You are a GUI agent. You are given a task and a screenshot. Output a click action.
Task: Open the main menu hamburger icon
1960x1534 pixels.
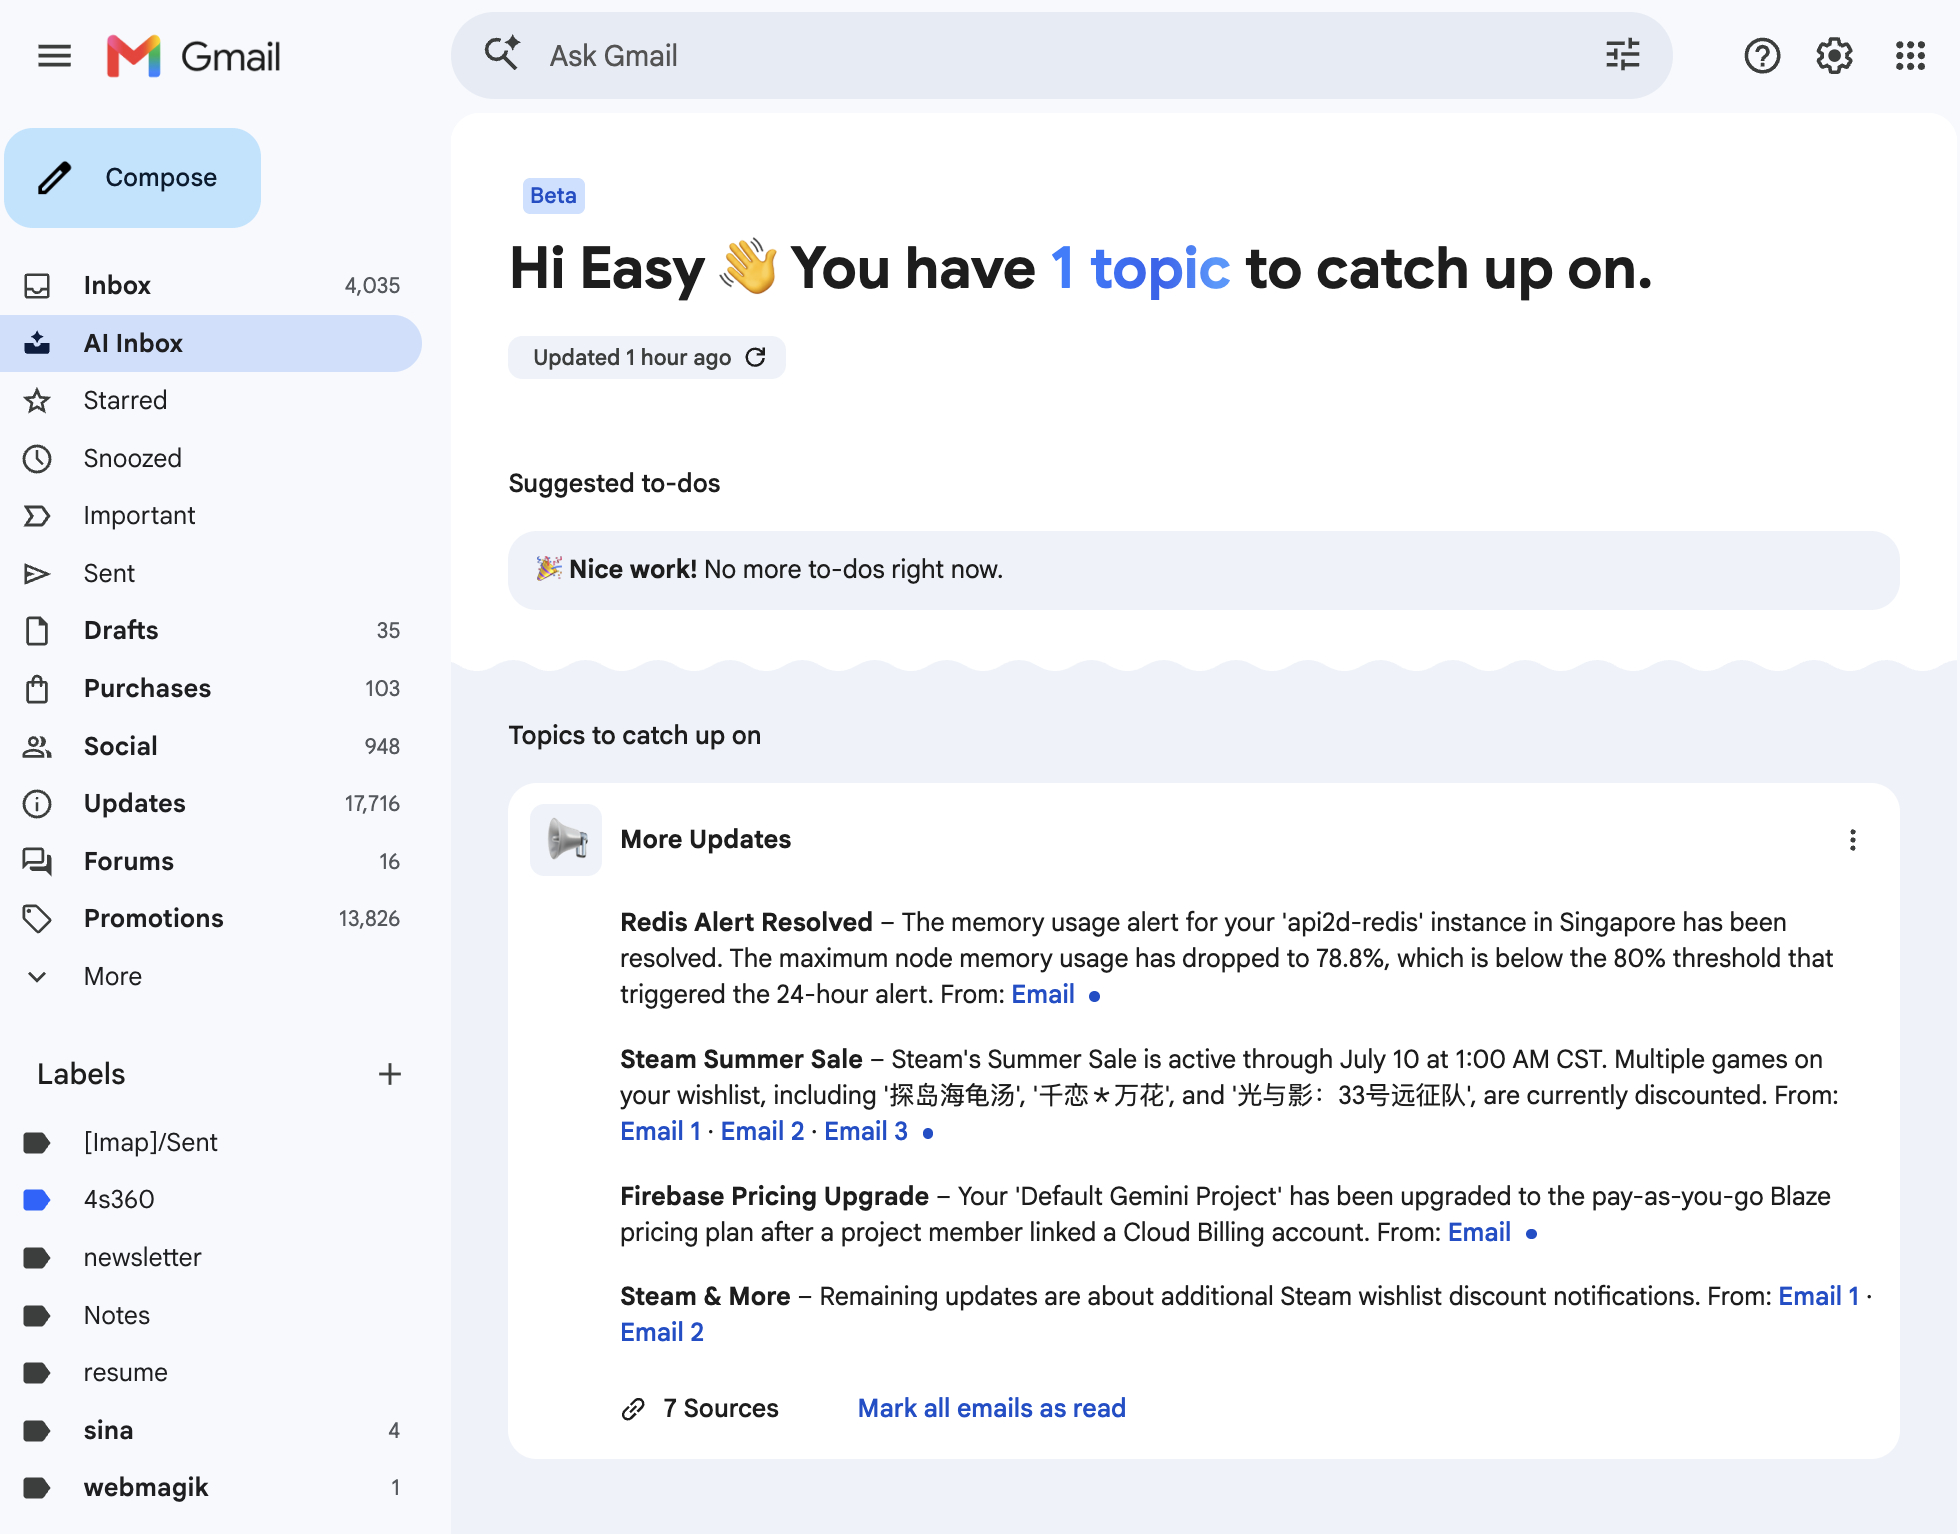coord(54,56)
